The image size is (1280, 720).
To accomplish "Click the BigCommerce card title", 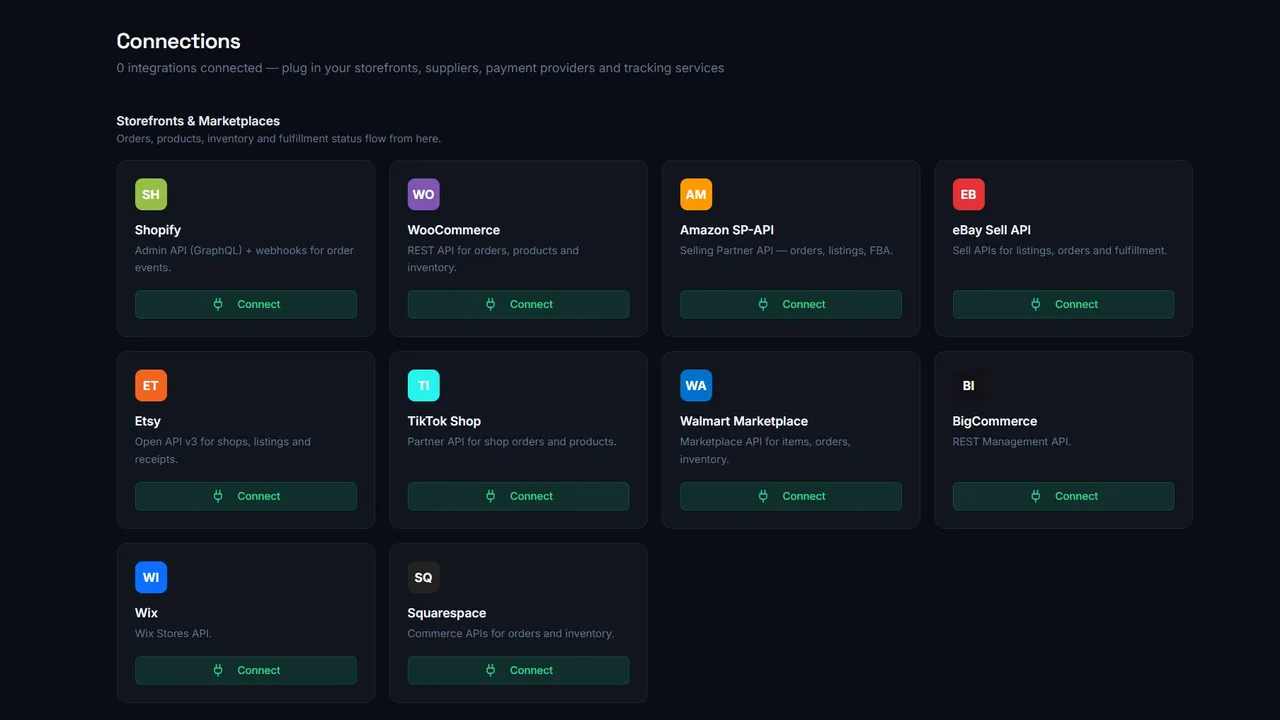I will [995, 421].
